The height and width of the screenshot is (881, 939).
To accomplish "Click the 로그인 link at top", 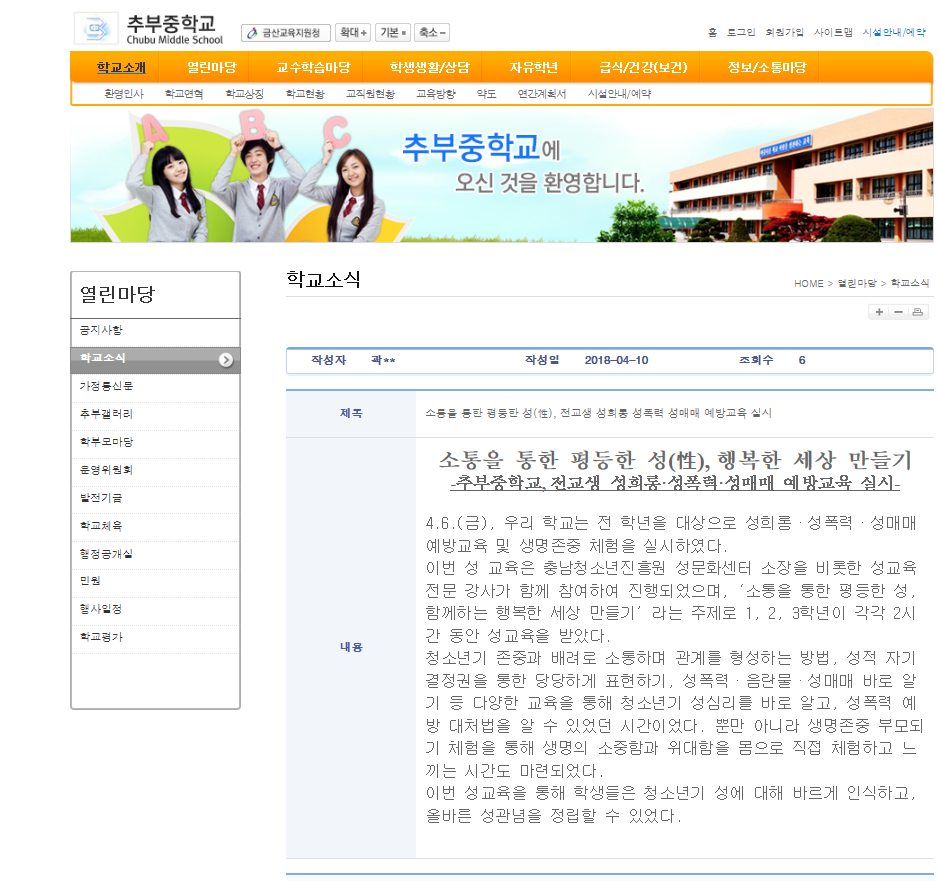I will (741, 33).
